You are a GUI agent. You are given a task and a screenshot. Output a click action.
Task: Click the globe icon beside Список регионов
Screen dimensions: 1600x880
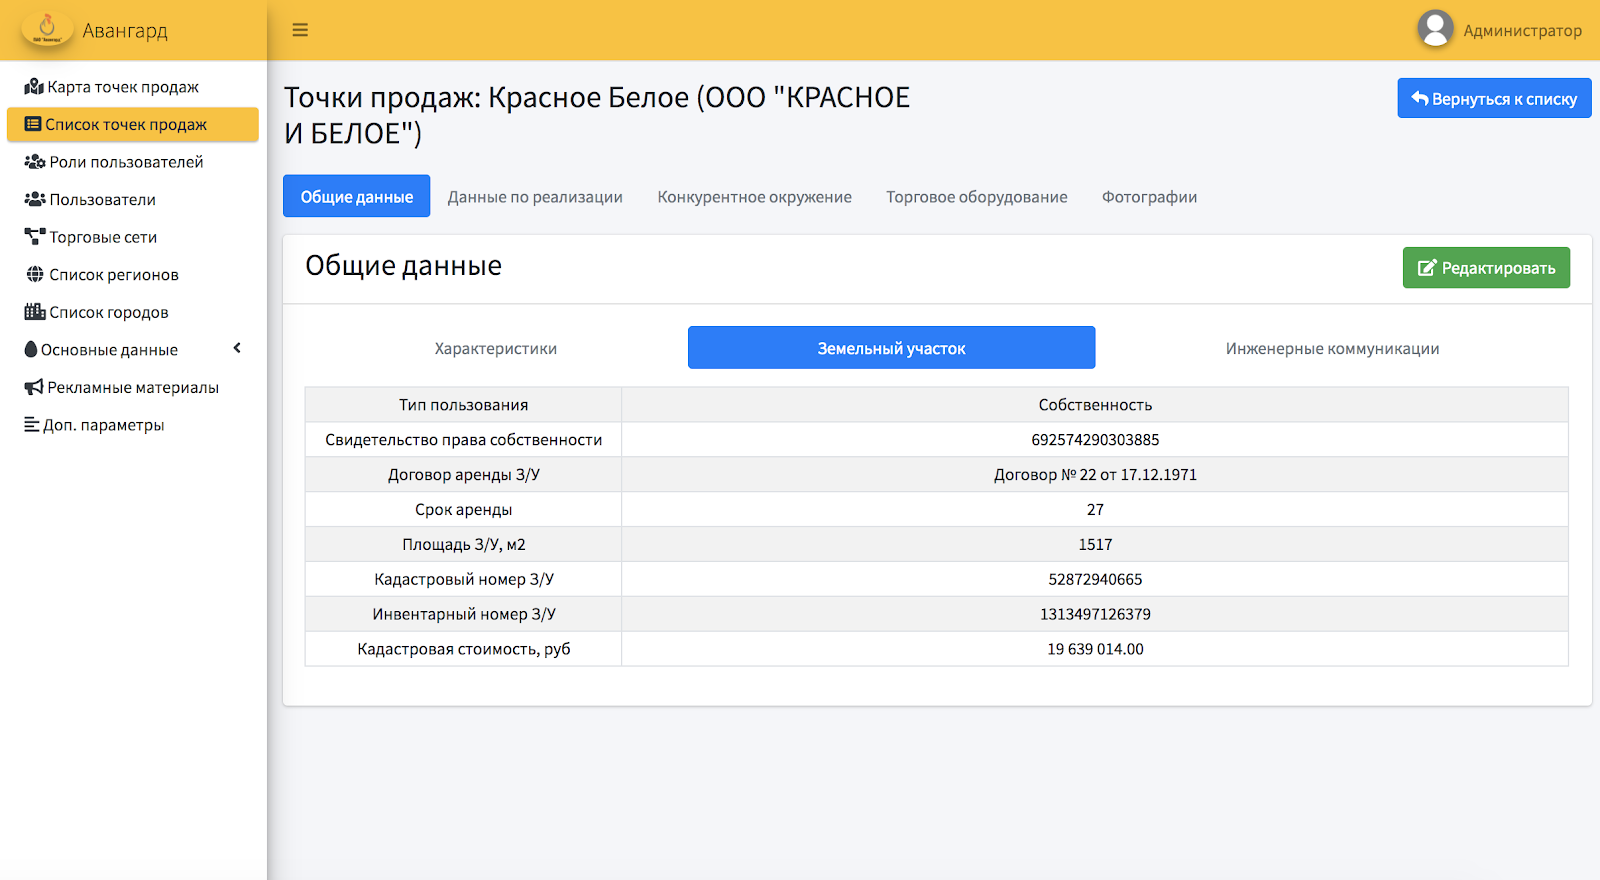coord(35,274)
